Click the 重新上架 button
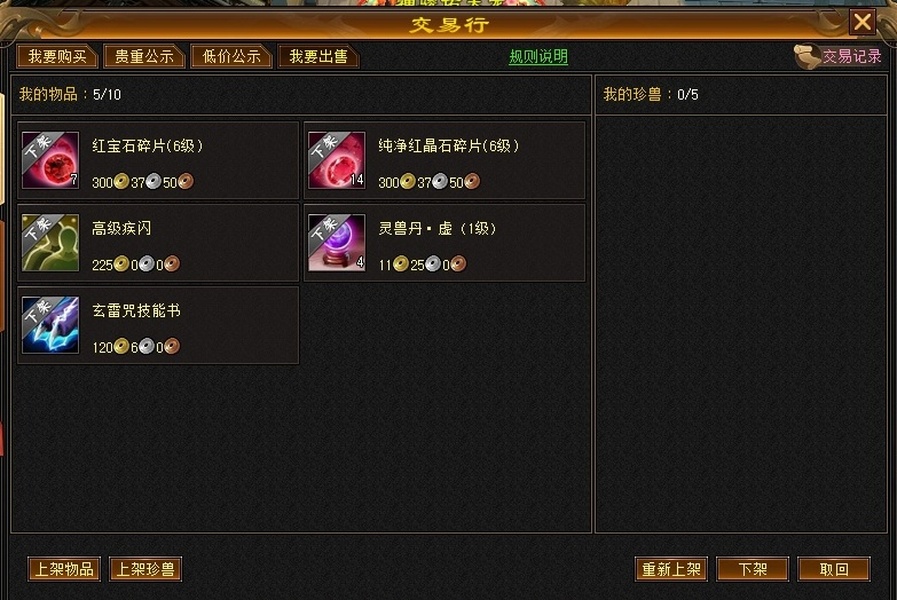 (671, 569)
